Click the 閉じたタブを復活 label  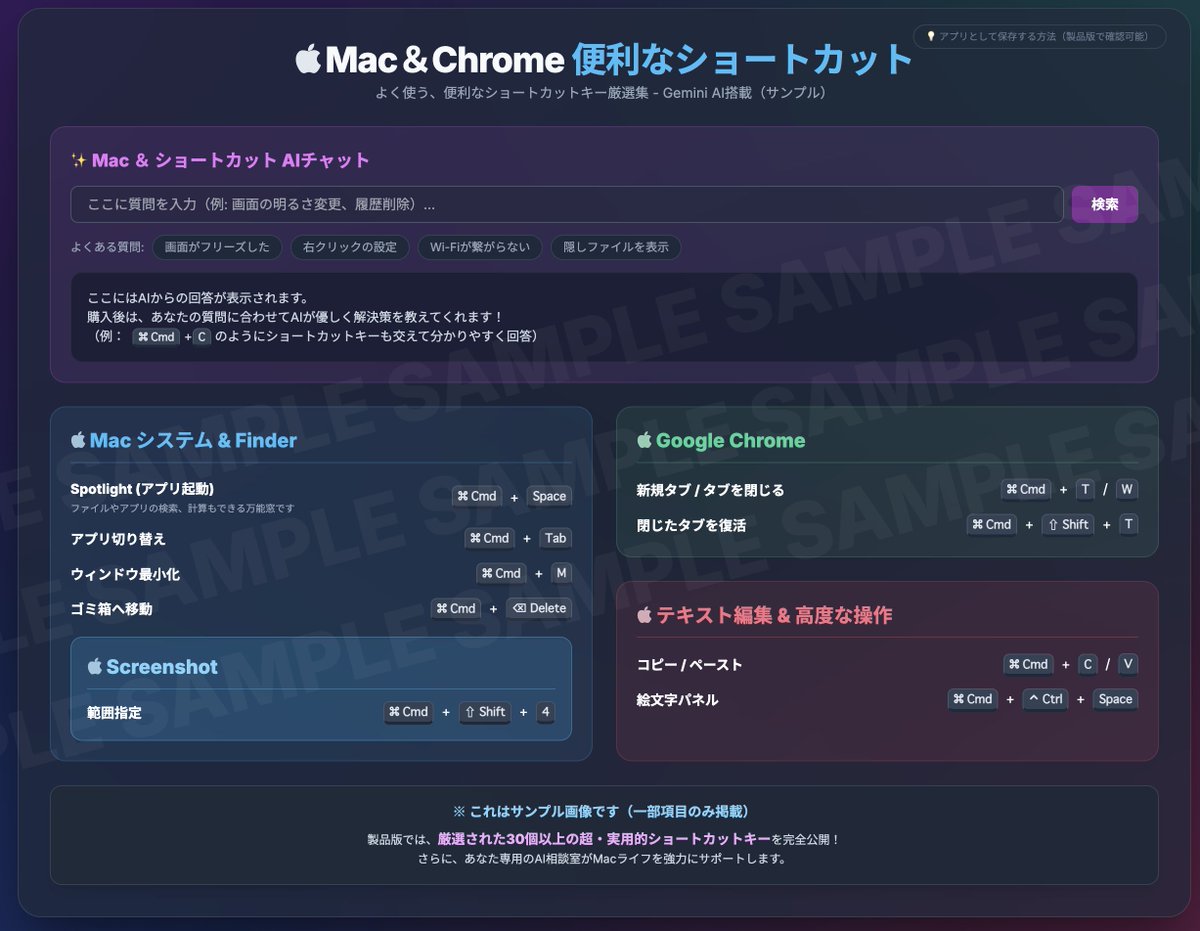[x=691, y=525]
